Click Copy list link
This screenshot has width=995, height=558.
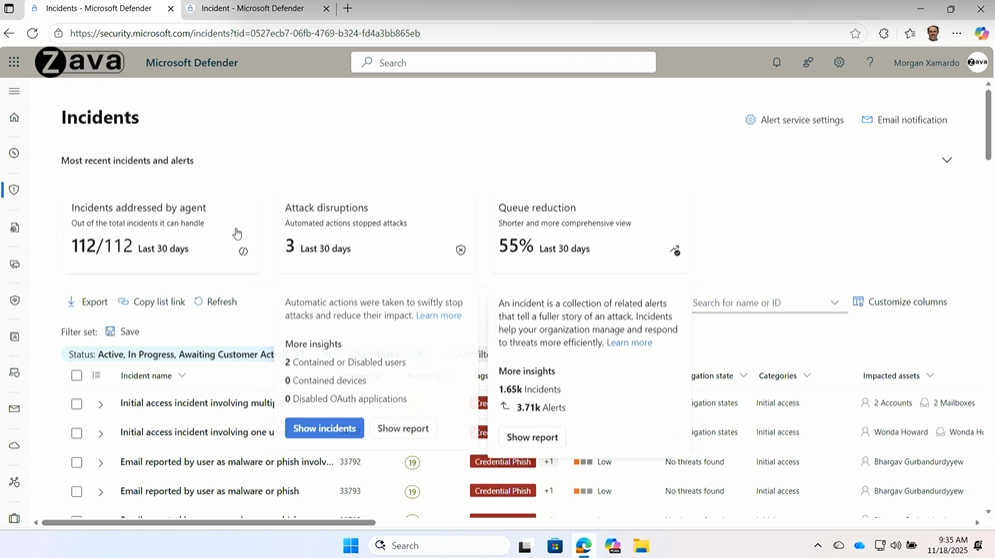click(x=152, y=302)
